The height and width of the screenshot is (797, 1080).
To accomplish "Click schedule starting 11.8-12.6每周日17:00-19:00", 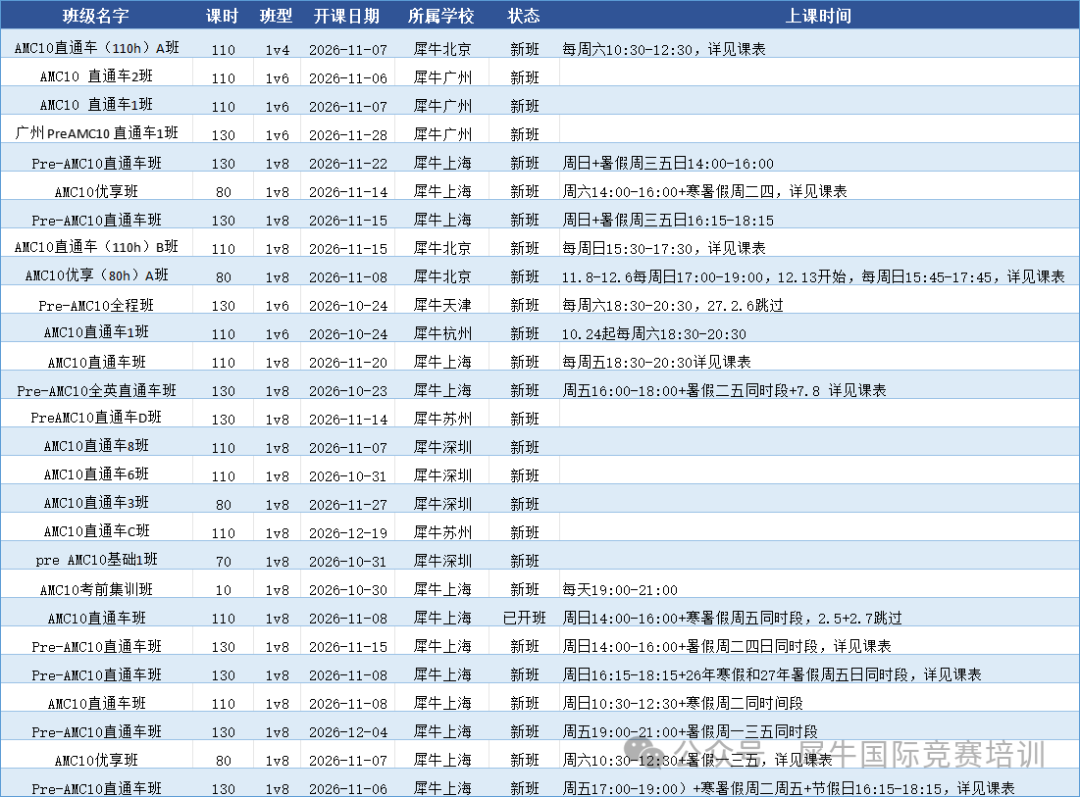I will [x=813, y=277].
